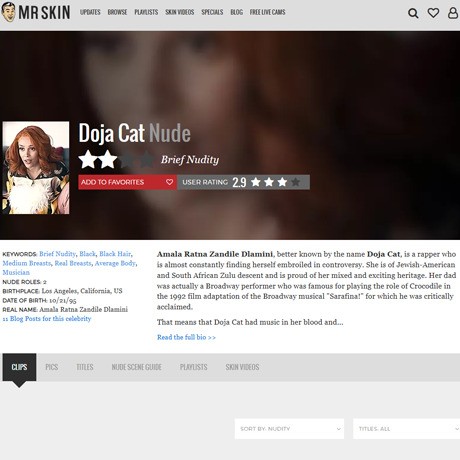Rate using the fourth user rating star
Viewport: 460px width, 460px height.
tap(296, 182)
